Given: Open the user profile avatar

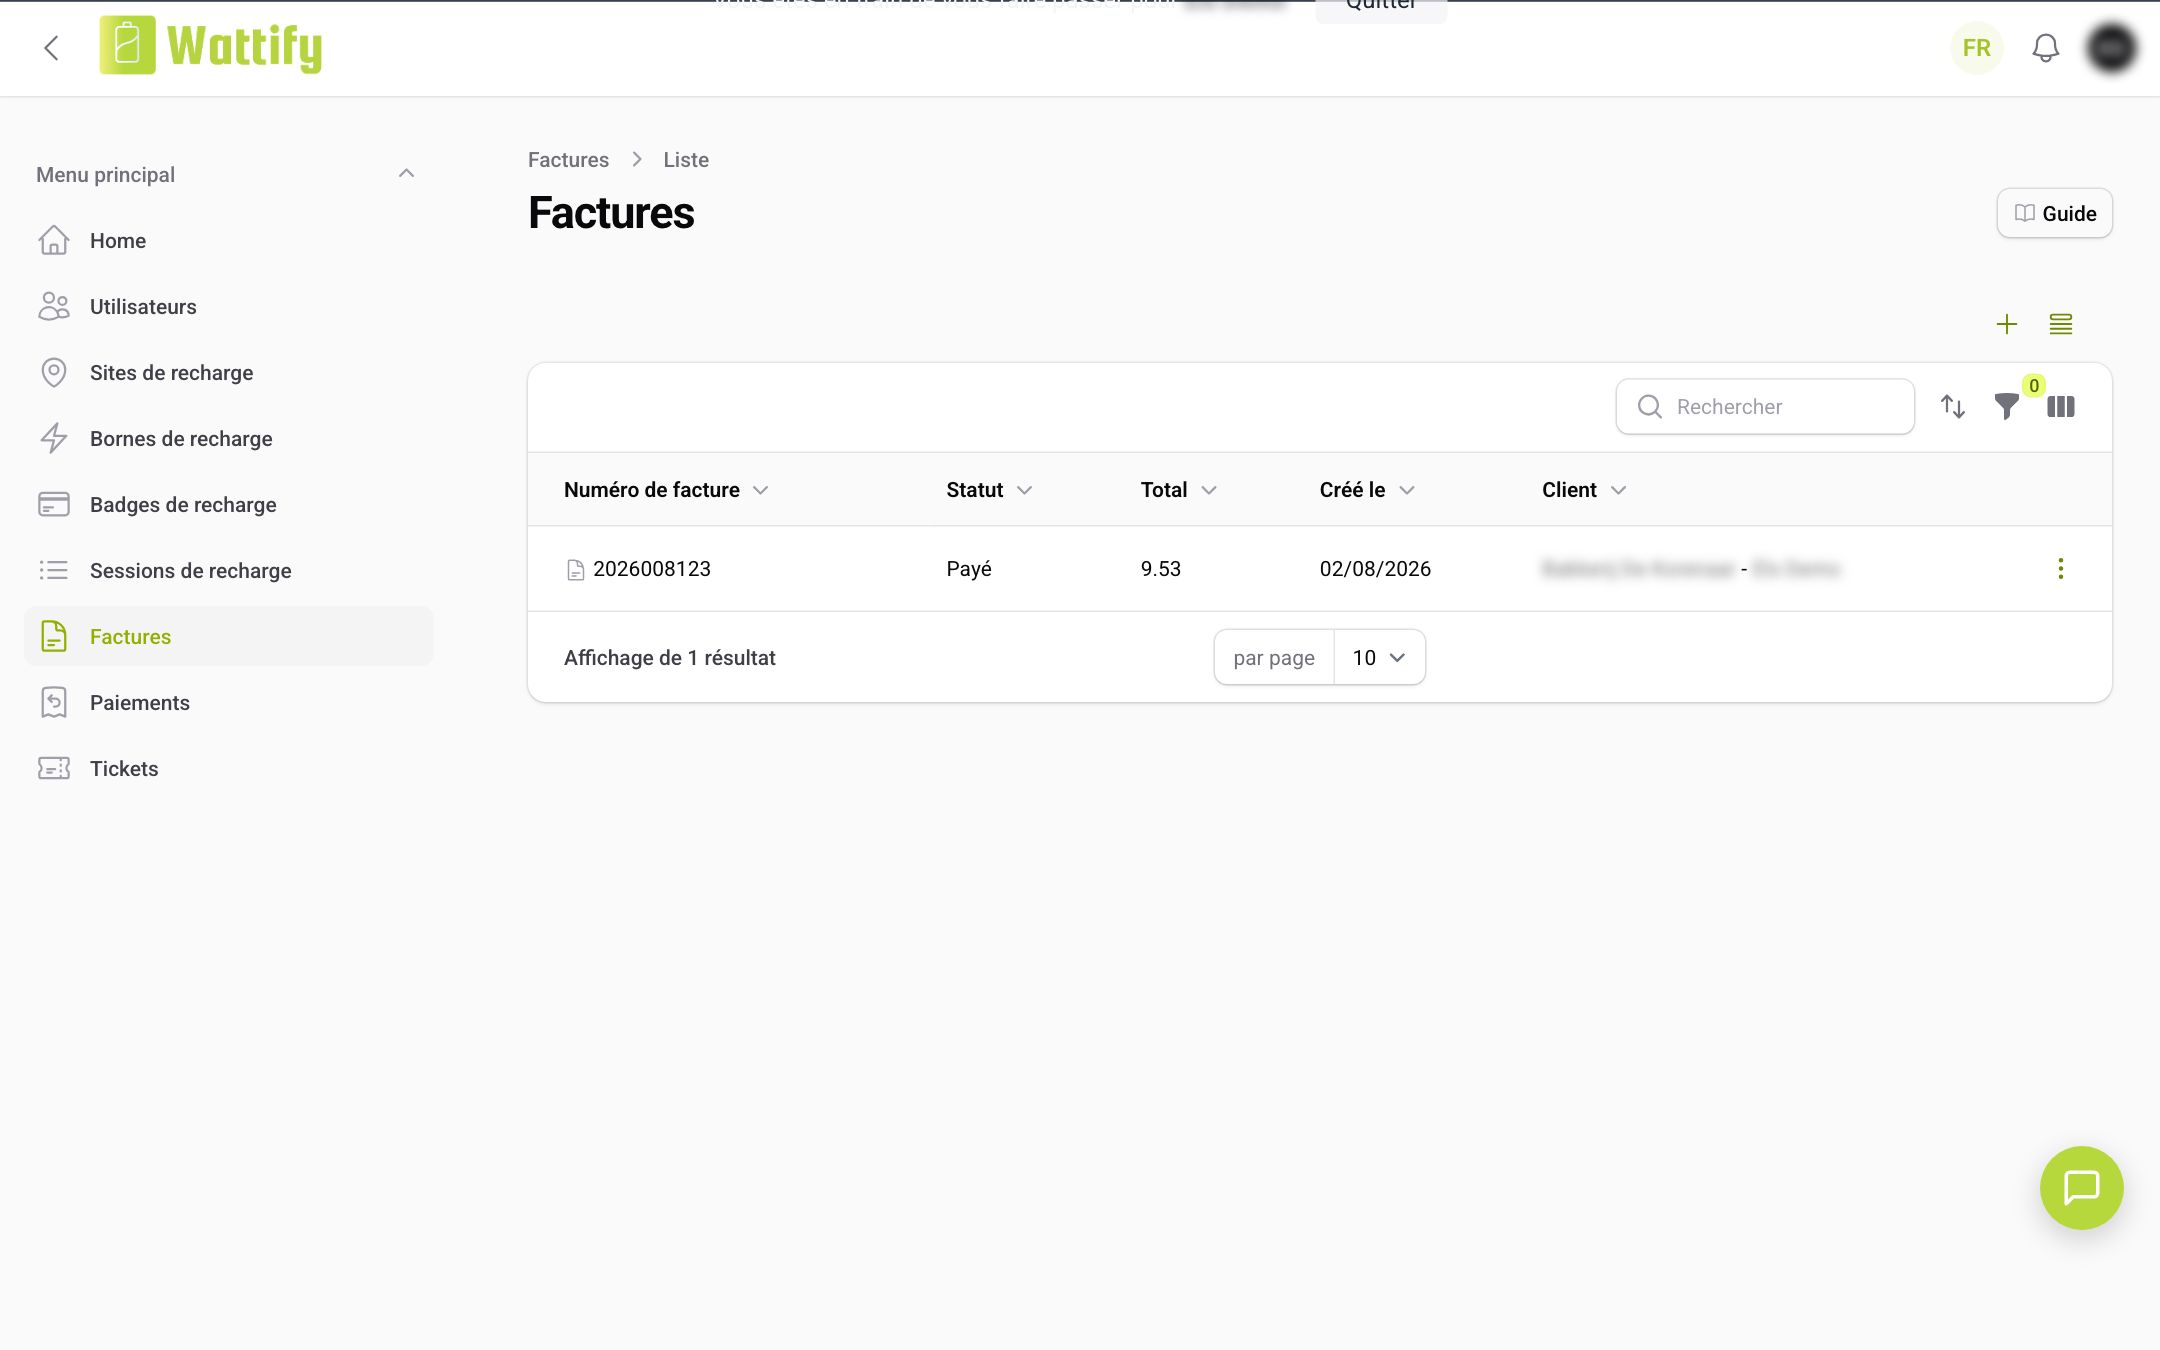Looking at the screenshot, I should (2111, 48).
